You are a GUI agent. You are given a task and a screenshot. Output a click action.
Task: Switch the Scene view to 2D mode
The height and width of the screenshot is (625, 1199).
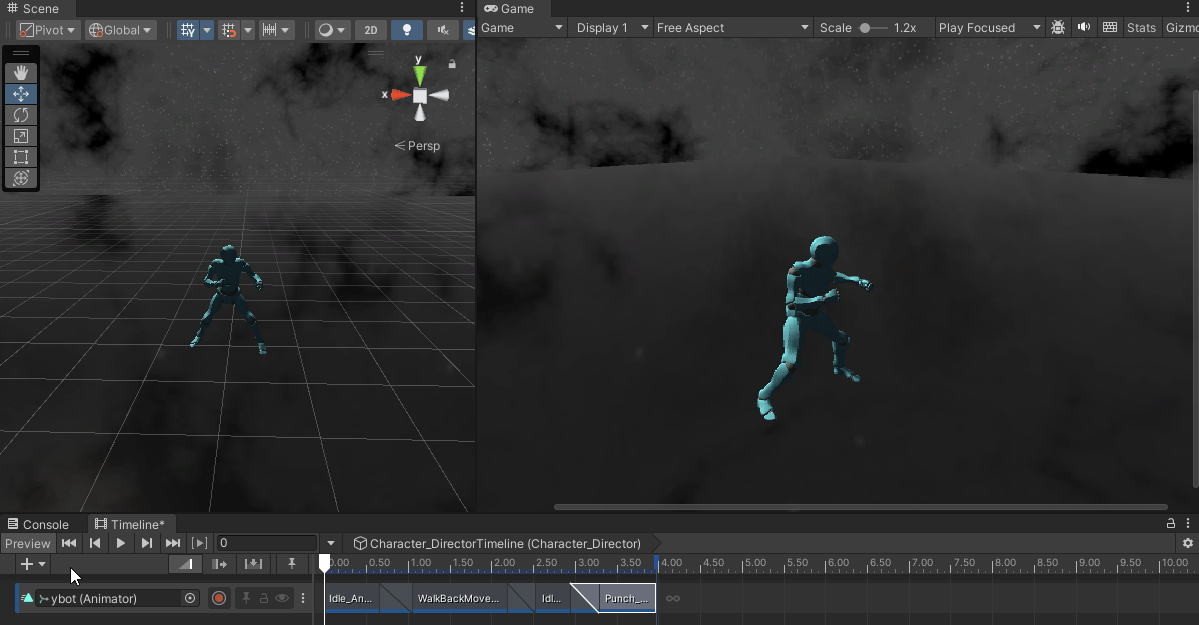point(370,29)
